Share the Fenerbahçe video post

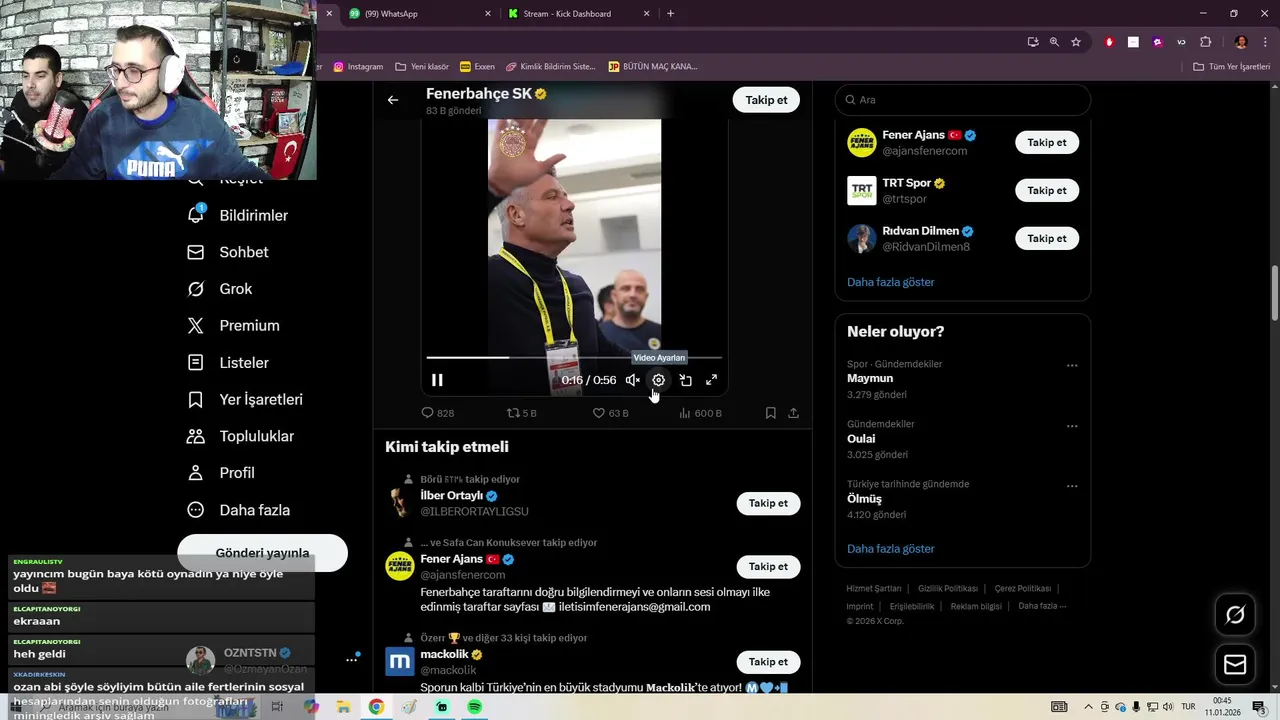tap(793, 413)
